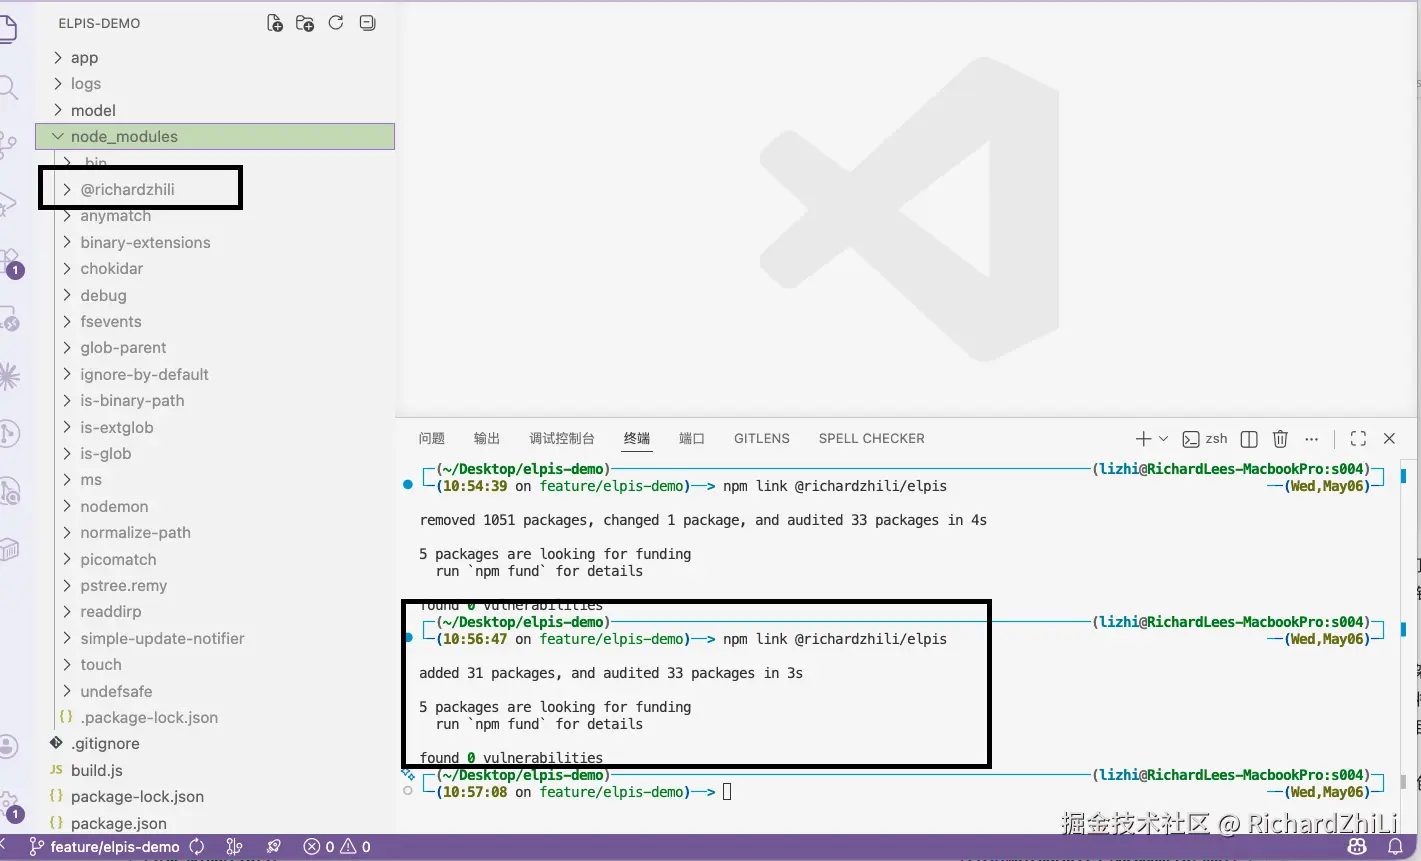Kill the terminal with trash icon
Image resolution: width=1421 pixels, height=861 pixels.
click(1280, 438)
